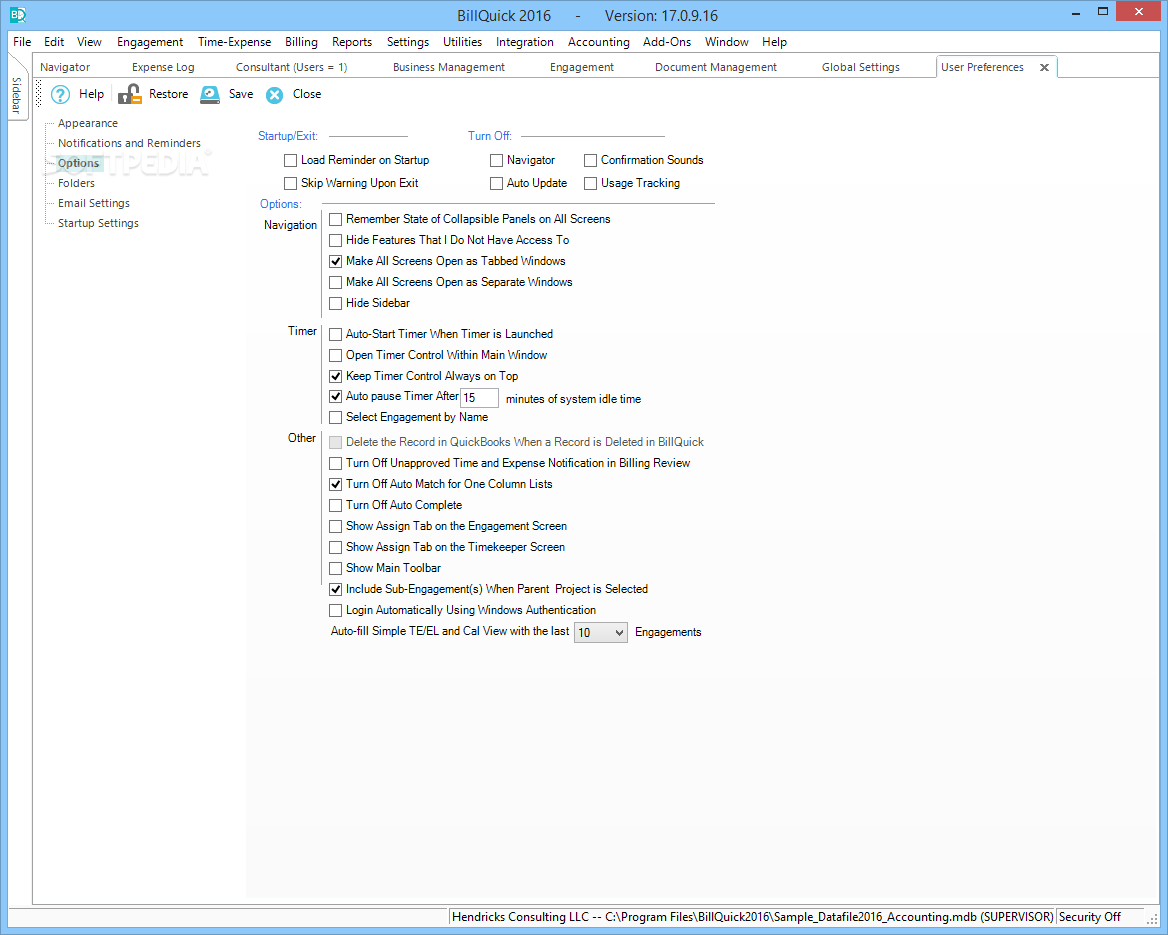Open the Sidebar panel tab

[16, 95]
